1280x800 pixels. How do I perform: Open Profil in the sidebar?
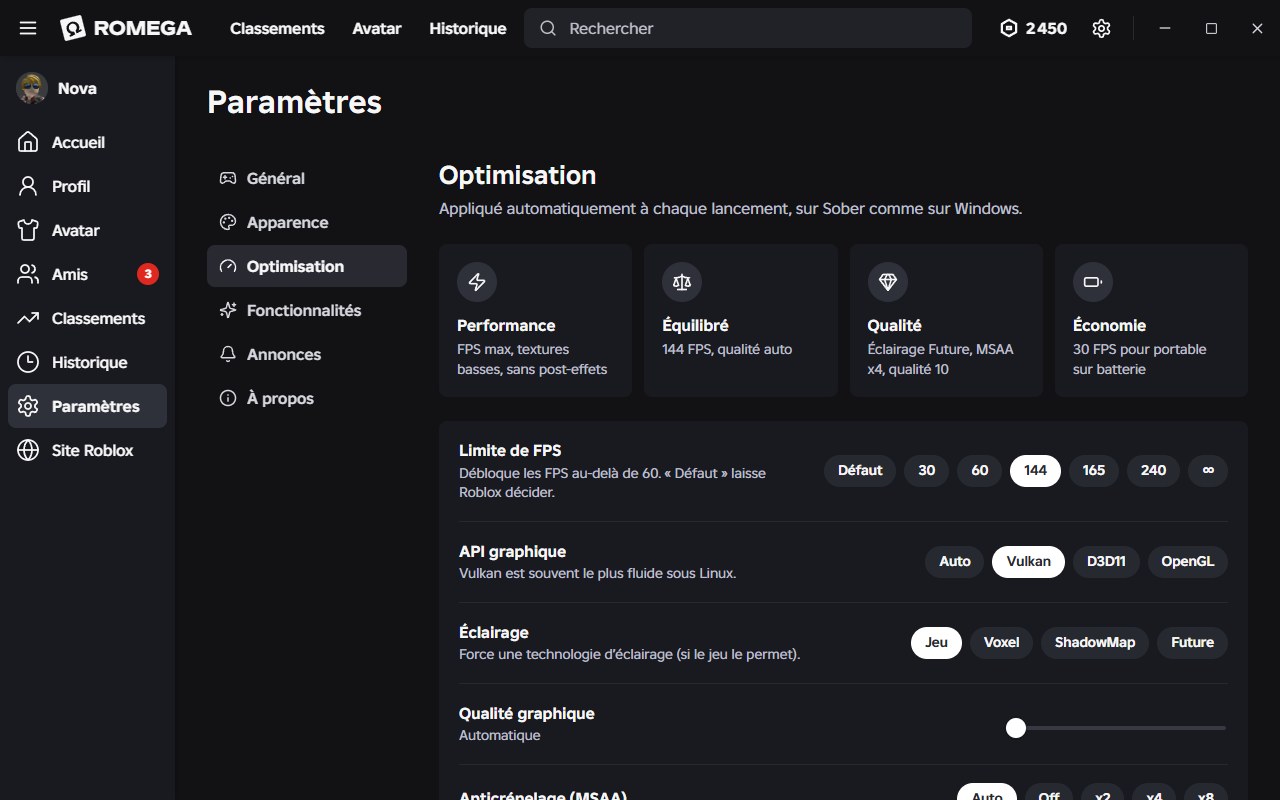pyautogui.click(x=87, y=186)
